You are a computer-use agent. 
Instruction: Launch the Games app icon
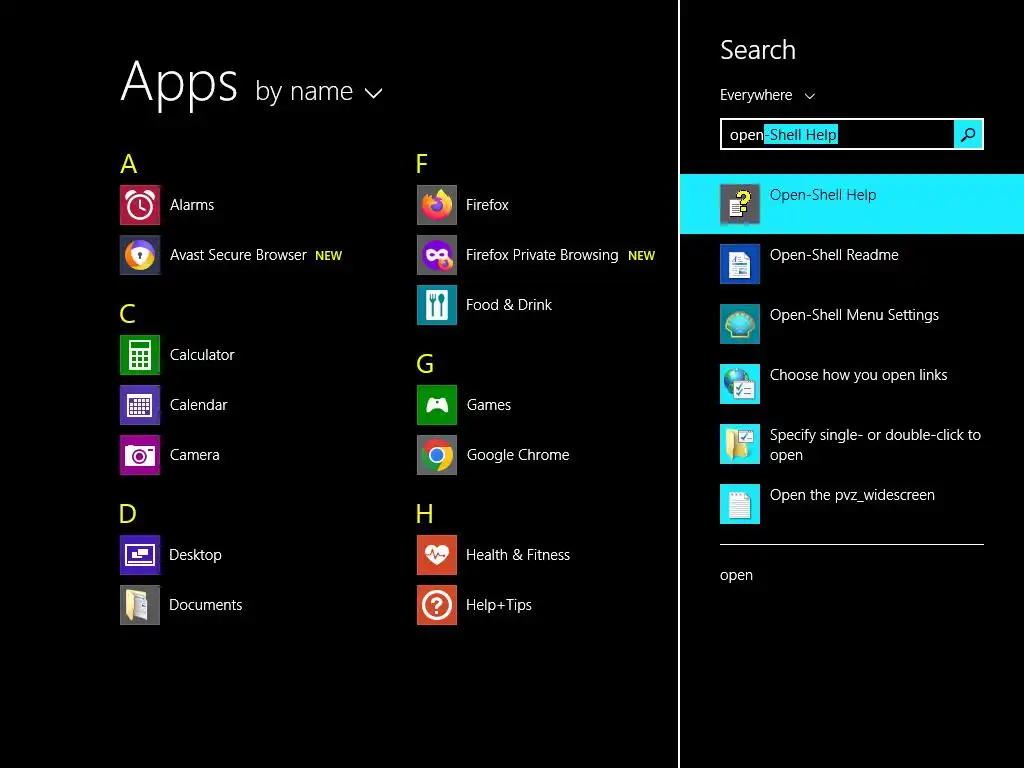pyautogui.click(x=437, y=405)
